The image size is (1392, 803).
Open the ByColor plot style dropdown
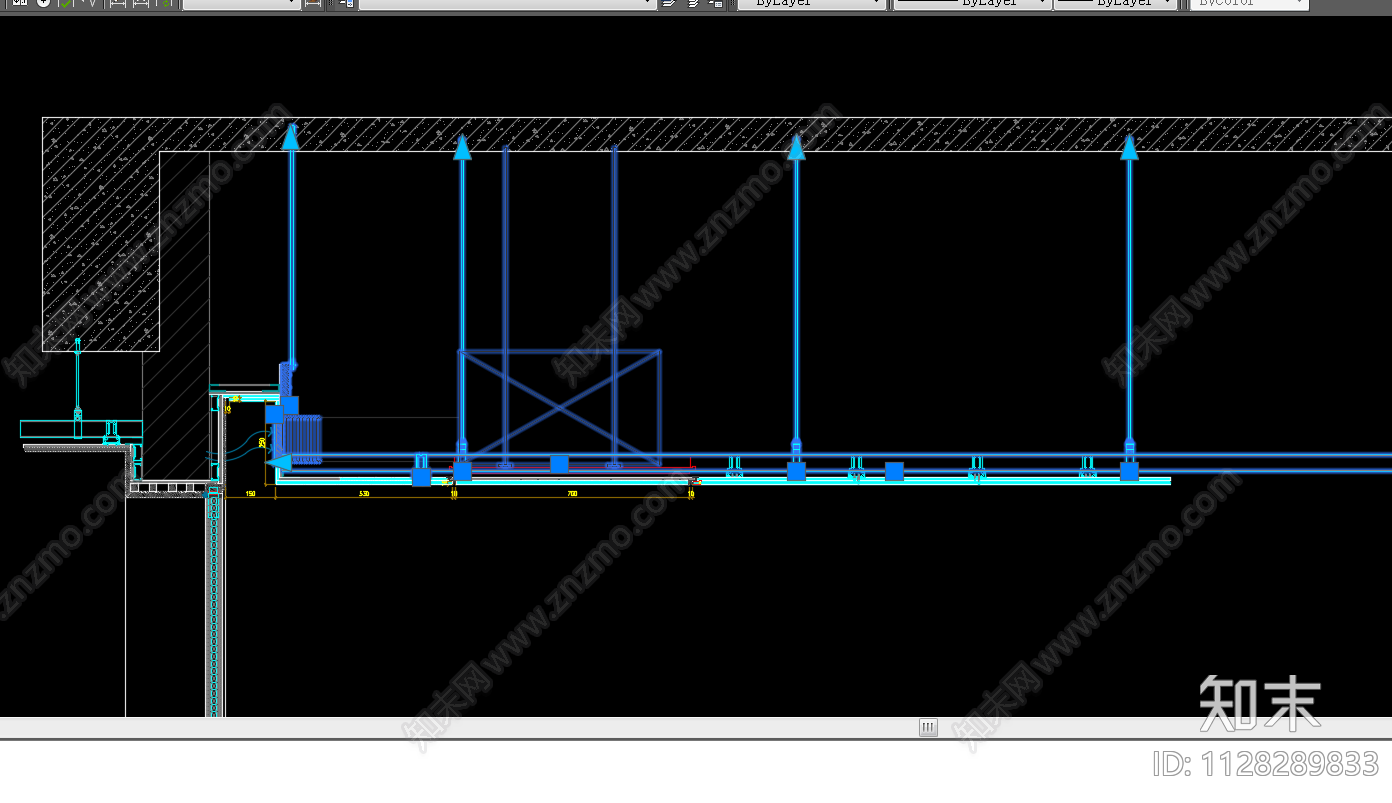pyautogui.click(x=1248, y=4)
